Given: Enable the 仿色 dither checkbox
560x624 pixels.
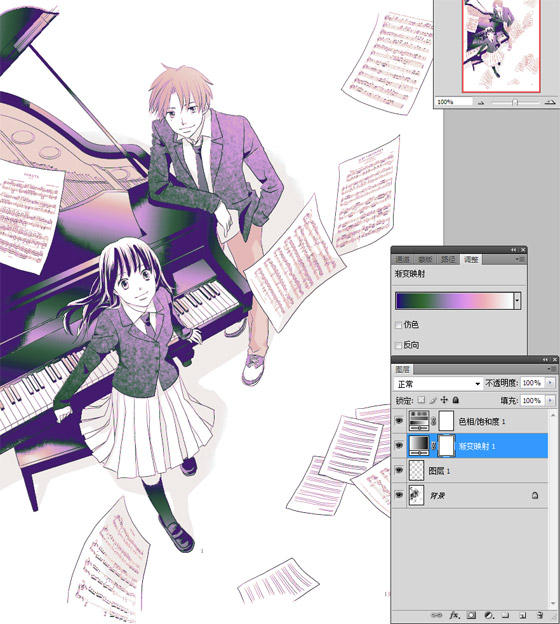Looking at the screenshot, I should pos(398,325).
